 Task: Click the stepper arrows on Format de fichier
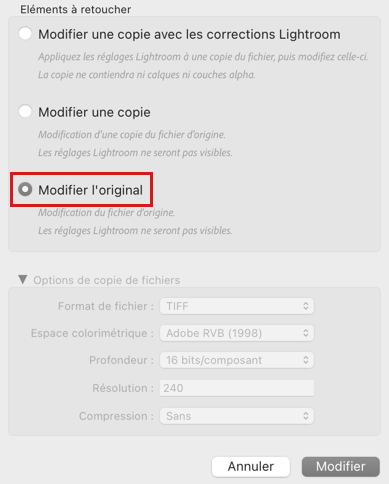(x=306, y=306)
